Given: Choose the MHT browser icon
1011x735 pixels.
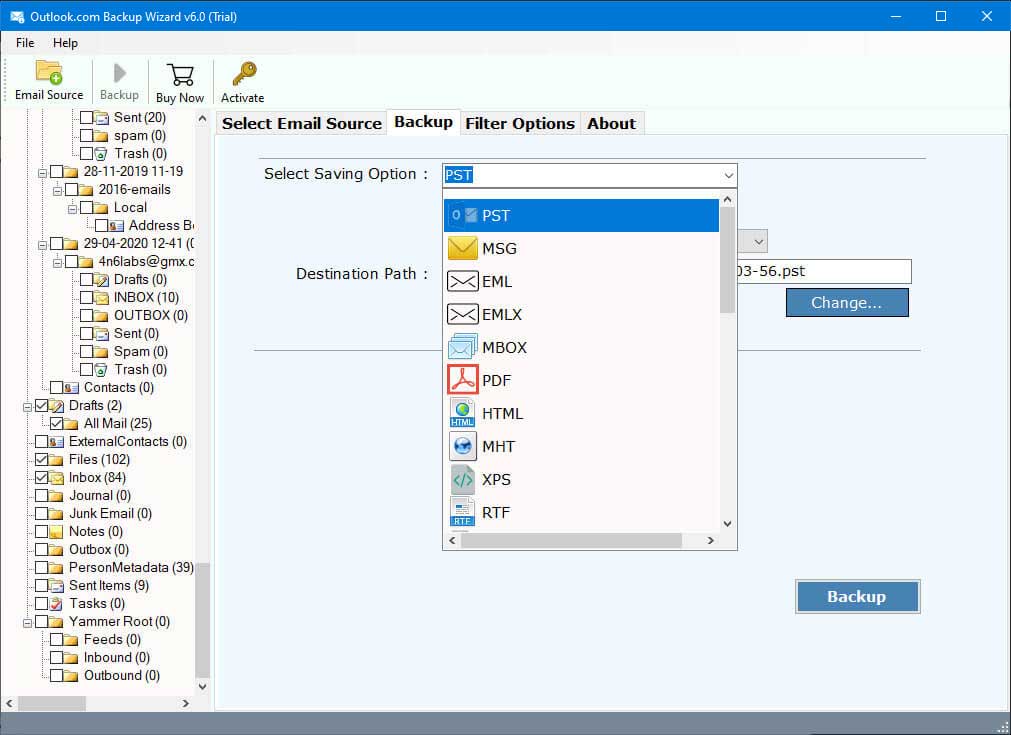Looking at the screenshot, I should (462, 446).
